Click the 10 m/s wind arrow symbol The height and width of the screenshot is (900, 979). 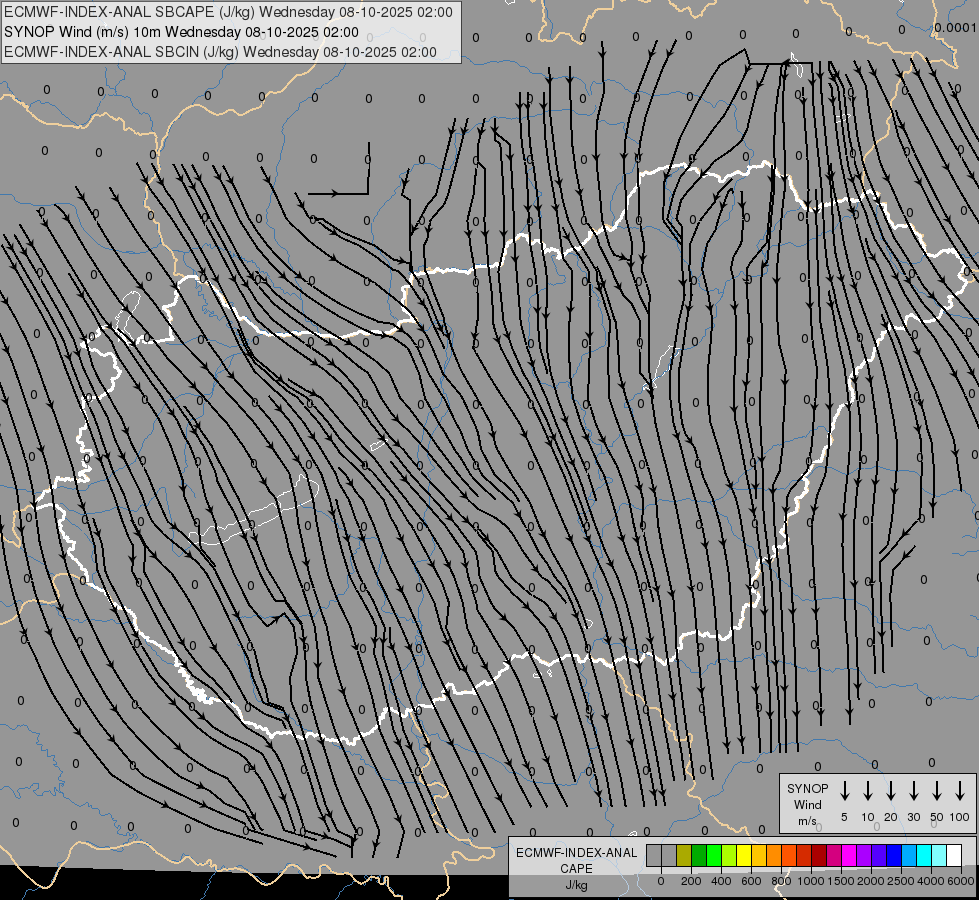click(x=867, y=791)
